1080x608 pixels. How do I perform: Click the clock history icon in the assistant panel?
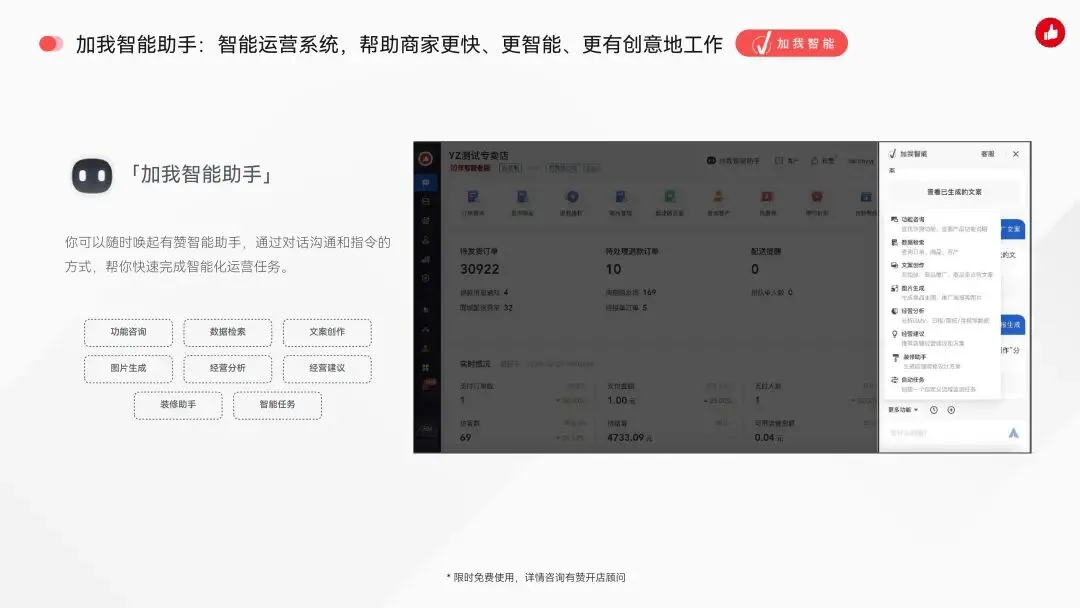(x=933, y=410)
